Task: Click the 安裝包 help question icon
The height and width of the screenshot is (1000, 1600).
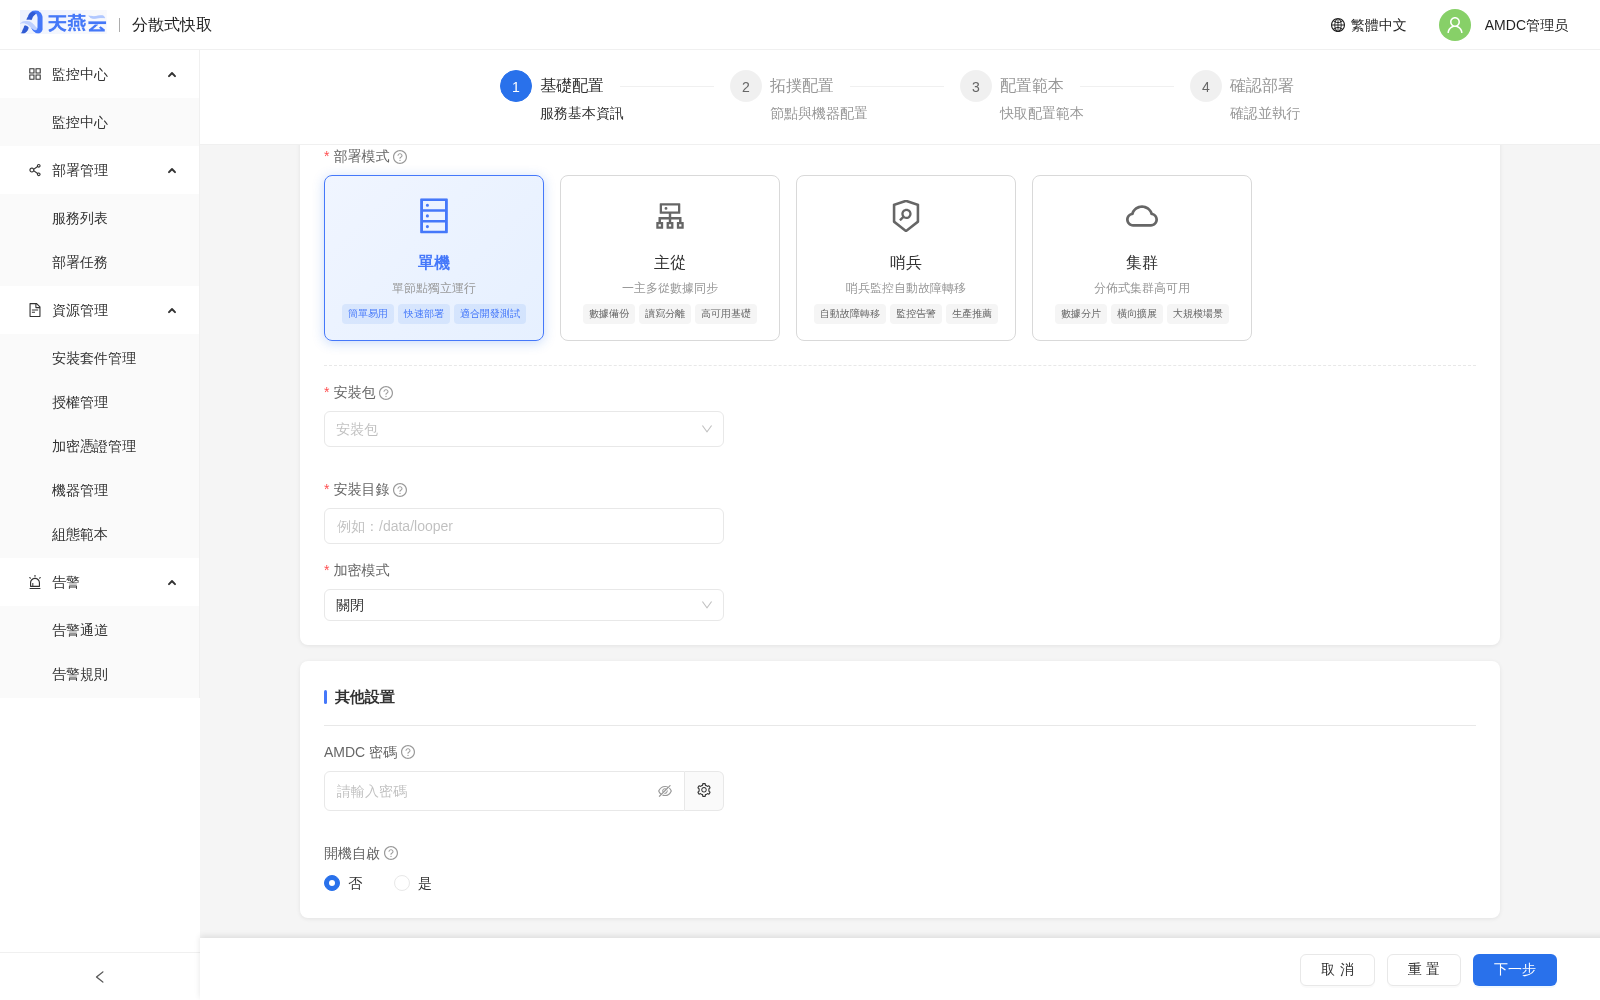Action: [386, 393]
